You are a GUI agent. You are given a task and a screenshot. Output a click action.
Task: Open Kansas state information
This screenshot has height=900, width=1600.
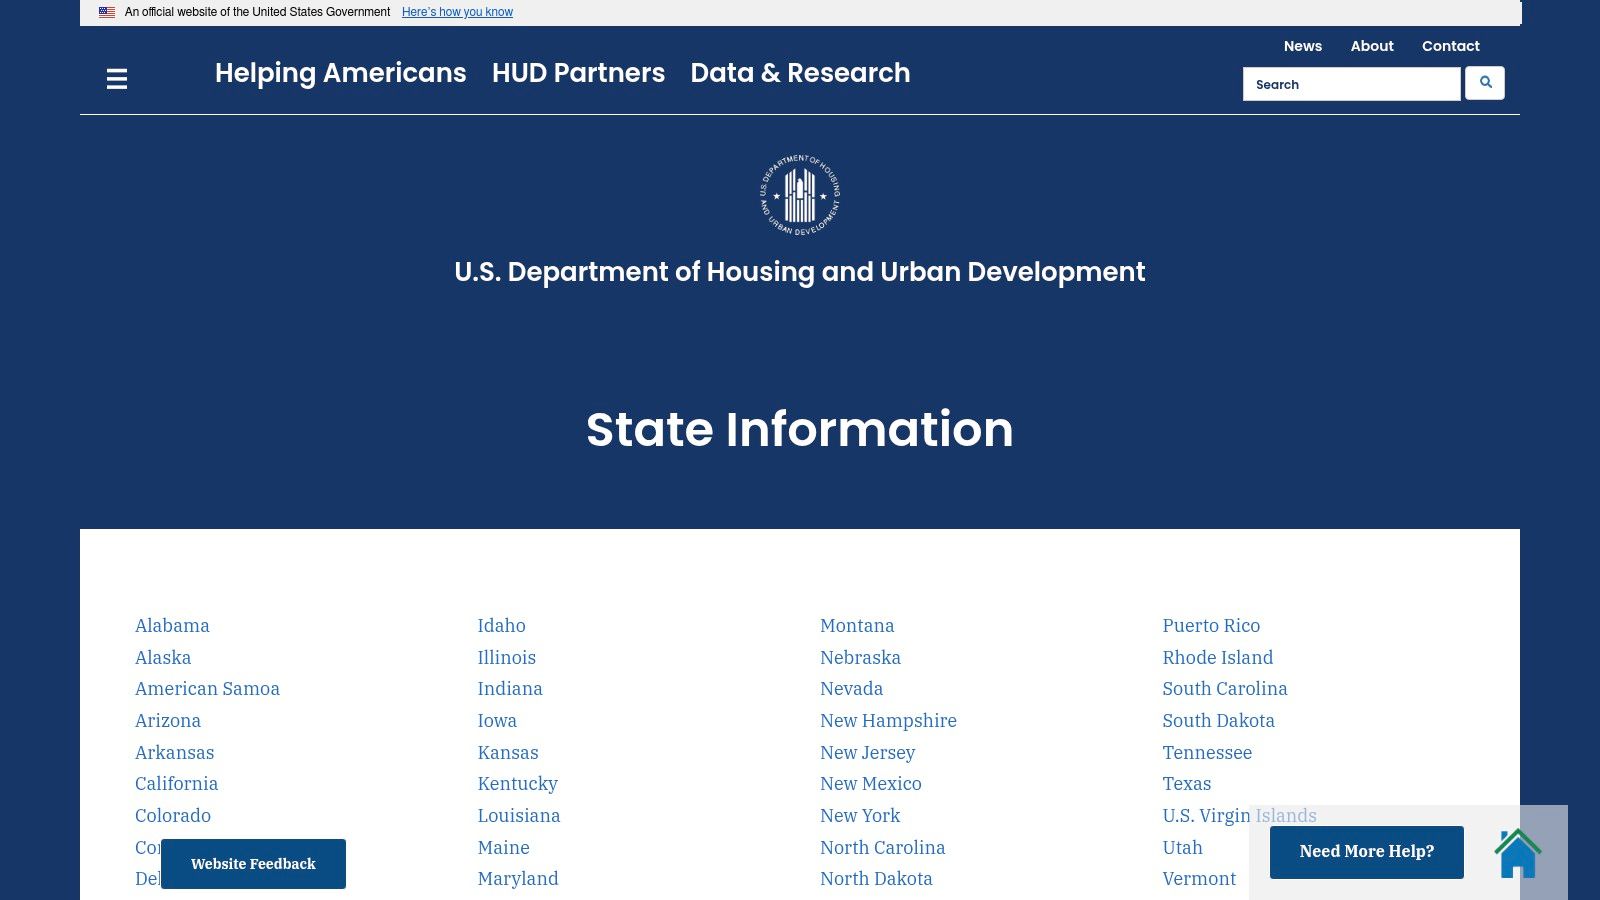coord(508,753)
